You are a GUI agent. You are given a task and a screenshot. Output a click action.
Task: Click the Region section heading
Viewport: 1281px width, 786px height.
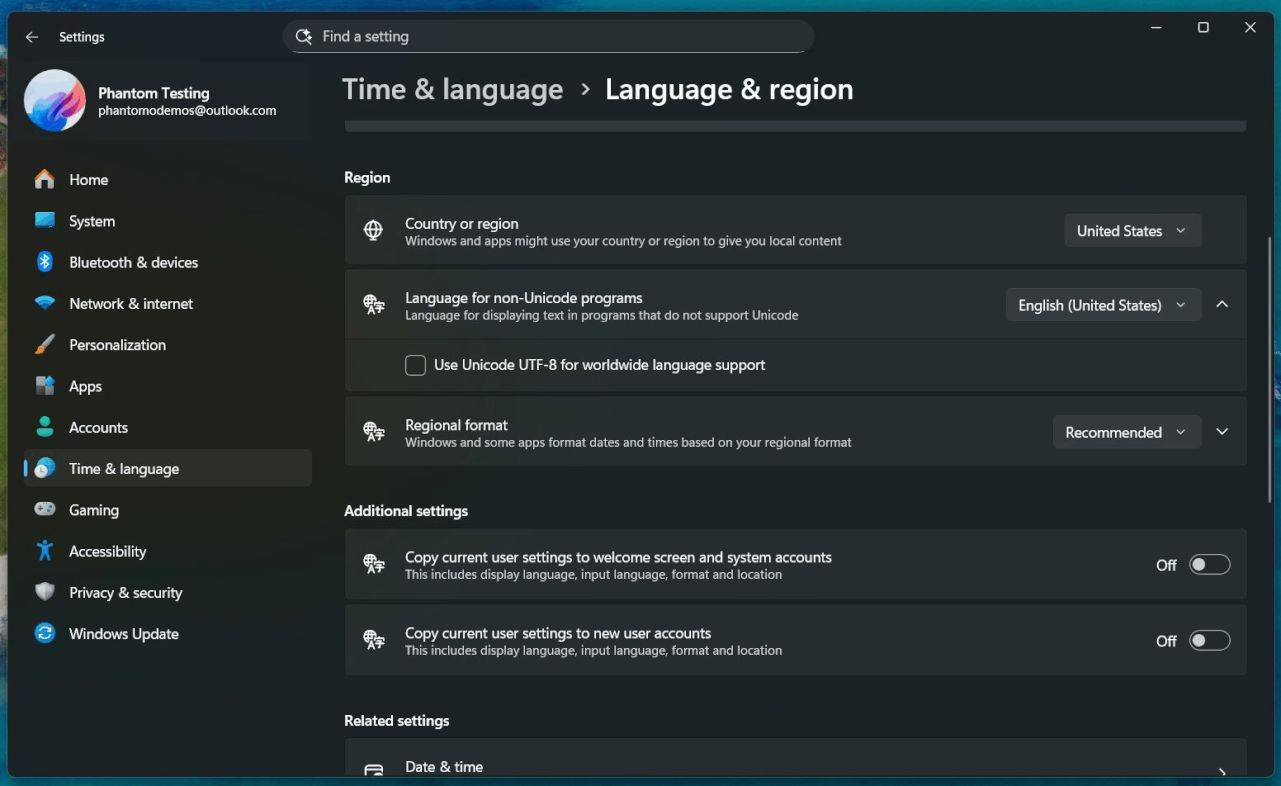coord(367,177)
